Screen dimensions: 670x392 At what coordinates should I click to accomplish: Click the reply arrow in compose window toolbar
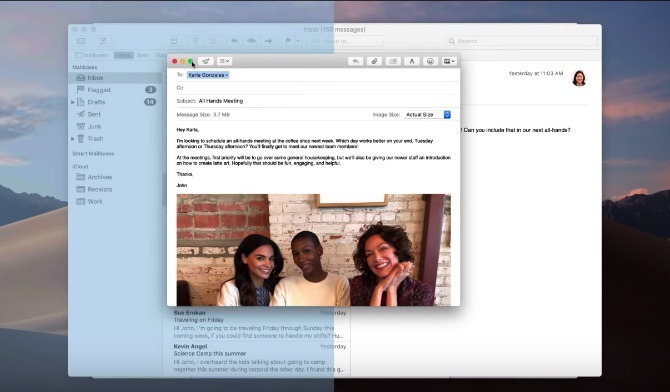click(356, 61)
